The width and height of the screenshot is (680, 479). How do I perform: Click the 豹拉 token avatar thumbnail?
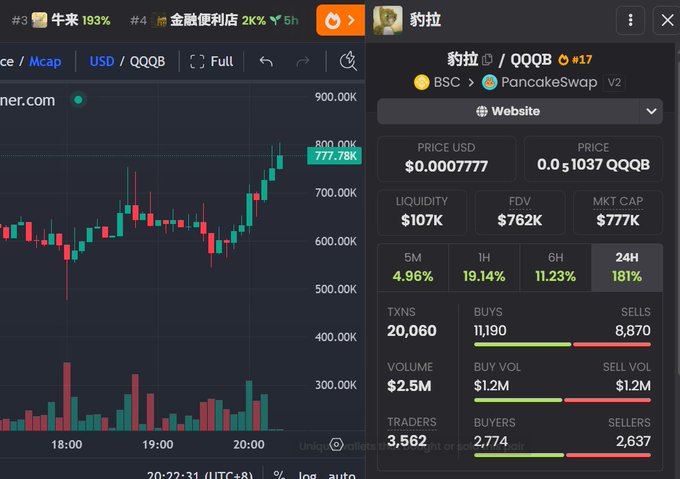(x=387, y=20)
